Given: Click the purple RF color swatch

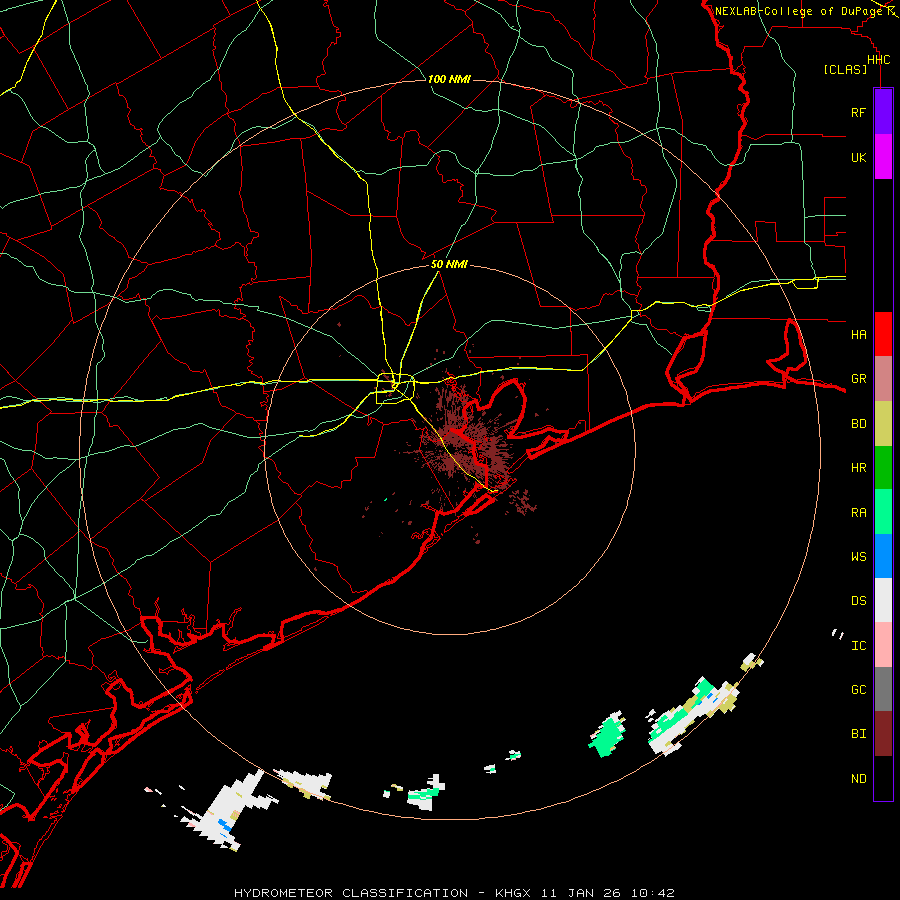Looking at the screenshot, I should (883, 112).
